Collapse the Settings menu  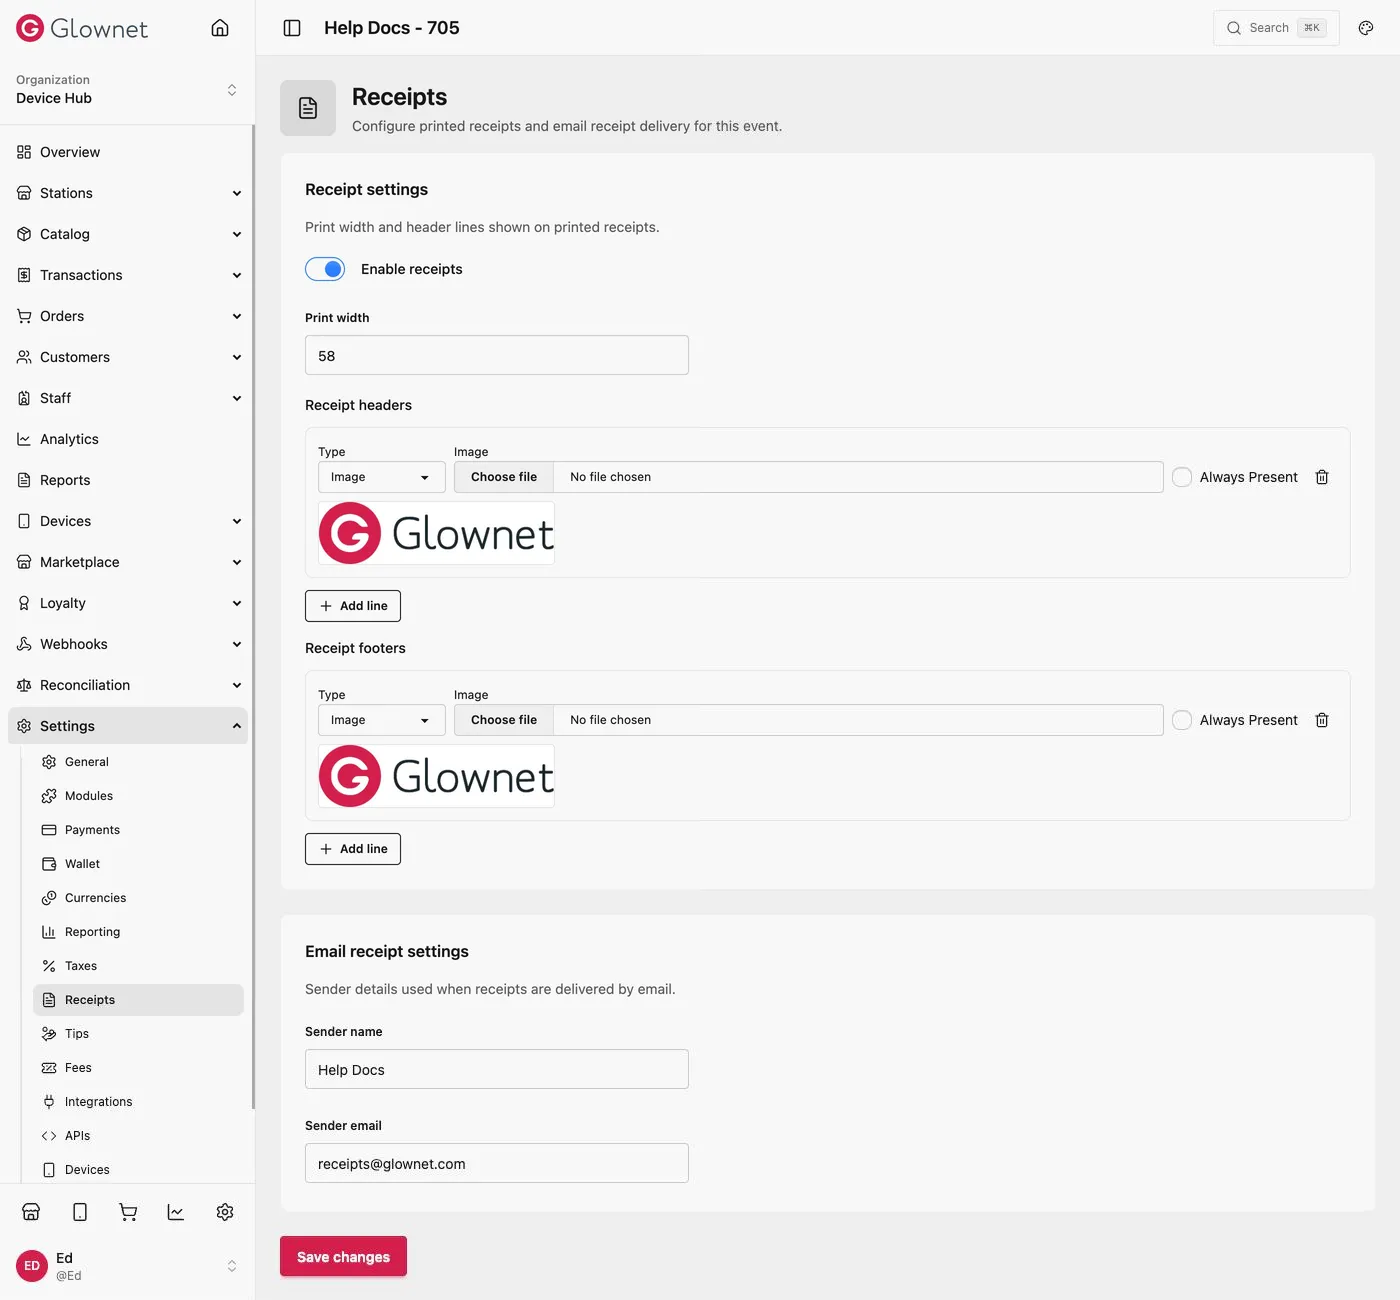[127, 726]
